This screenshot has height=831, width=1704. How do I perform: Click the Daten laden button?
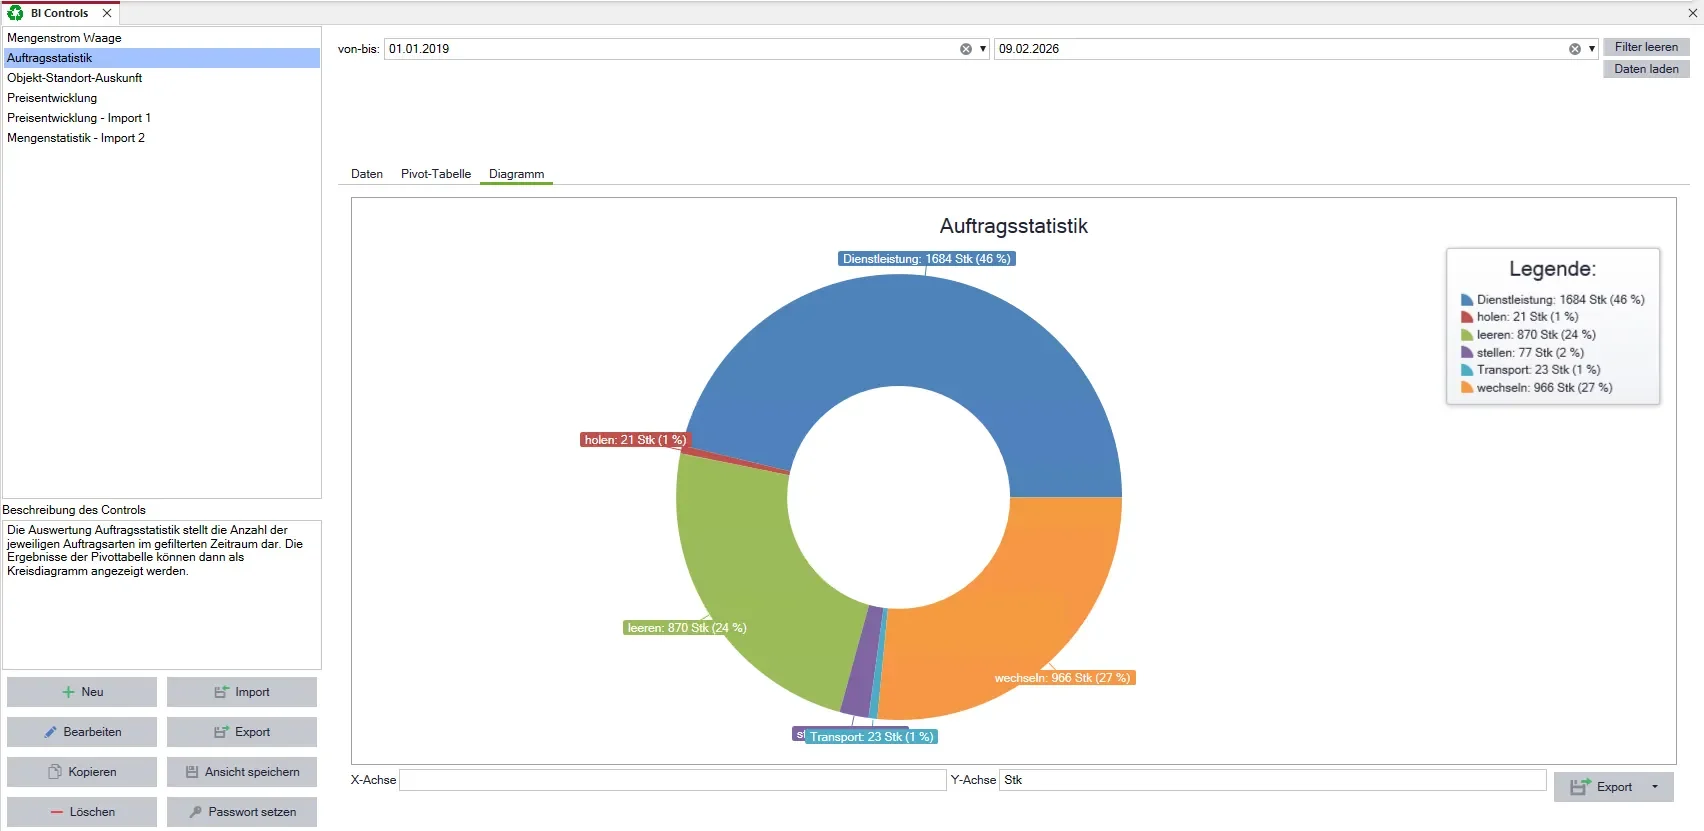1646,69
